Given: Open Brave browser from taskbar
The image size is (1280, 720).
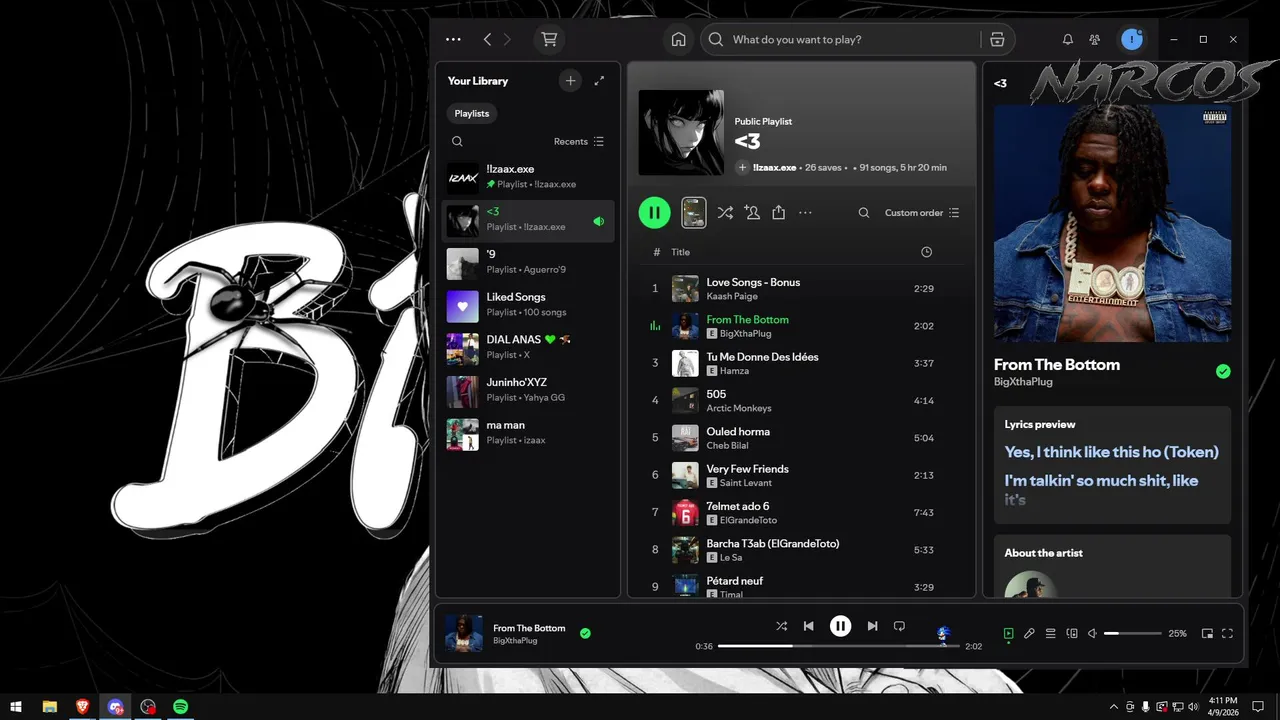Looking at the screenshot, I should (83, 706).
